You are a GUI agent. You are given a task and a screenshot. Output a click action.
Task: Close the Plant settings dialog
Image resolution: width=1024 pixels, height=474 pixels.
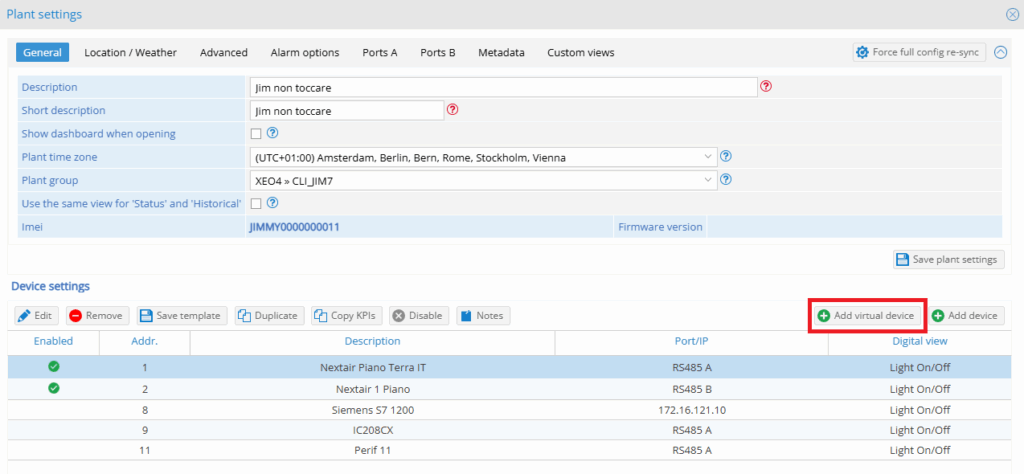(1012, 14)
